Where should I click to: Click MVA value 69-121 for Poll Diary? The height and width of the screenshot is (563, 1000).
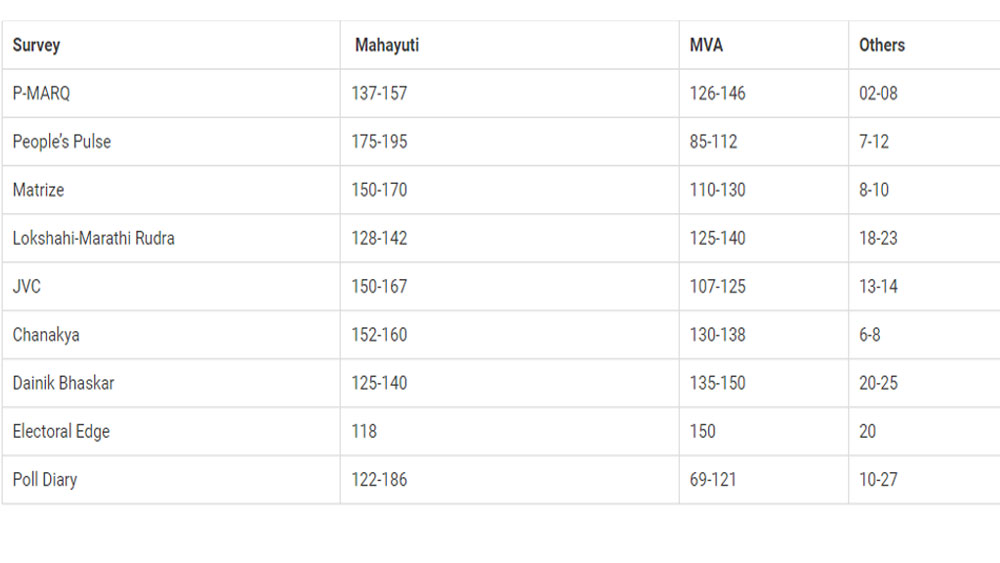[713, 480]
